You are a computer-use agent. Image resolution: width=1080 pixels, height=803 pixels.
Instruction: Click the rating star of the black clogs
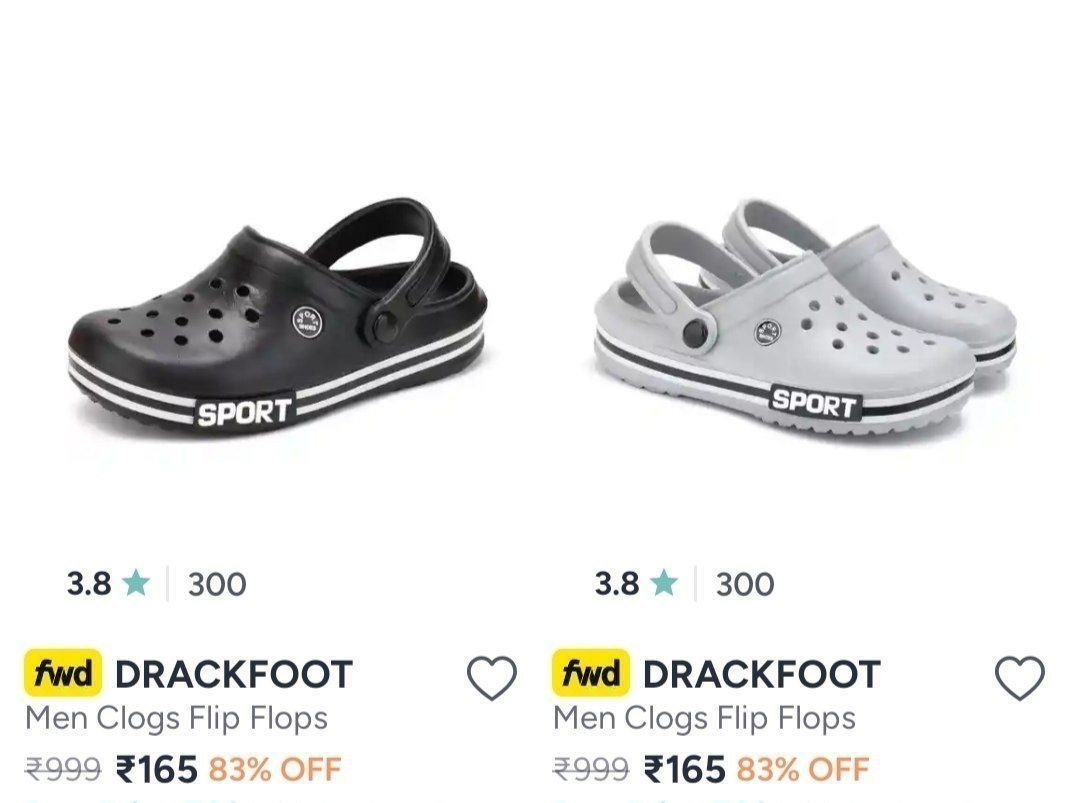point(136,583)
